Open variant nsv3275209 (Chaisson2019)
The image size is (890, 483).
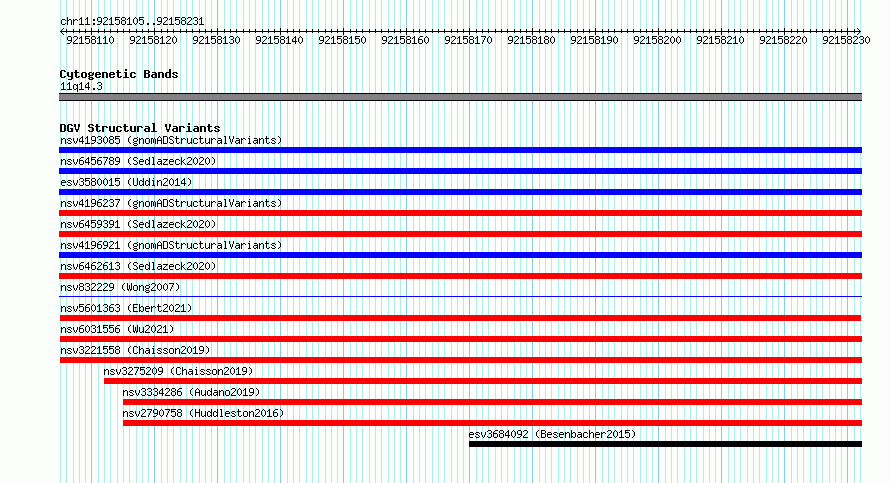point(178,371)
